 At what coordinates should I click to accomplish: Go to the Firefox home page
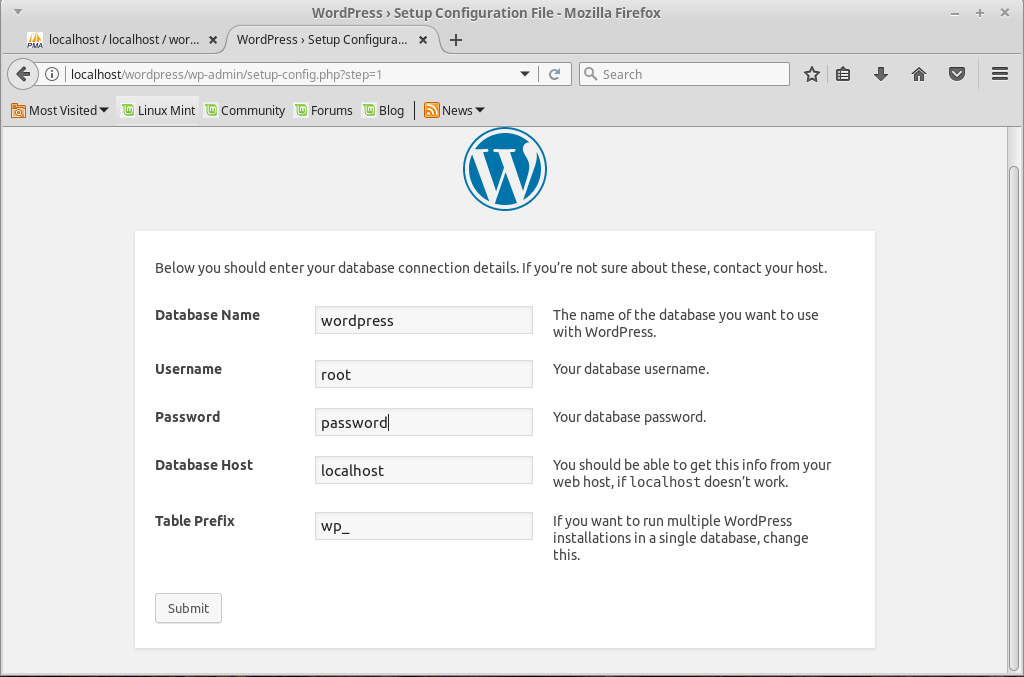click(x=919, y=74)
